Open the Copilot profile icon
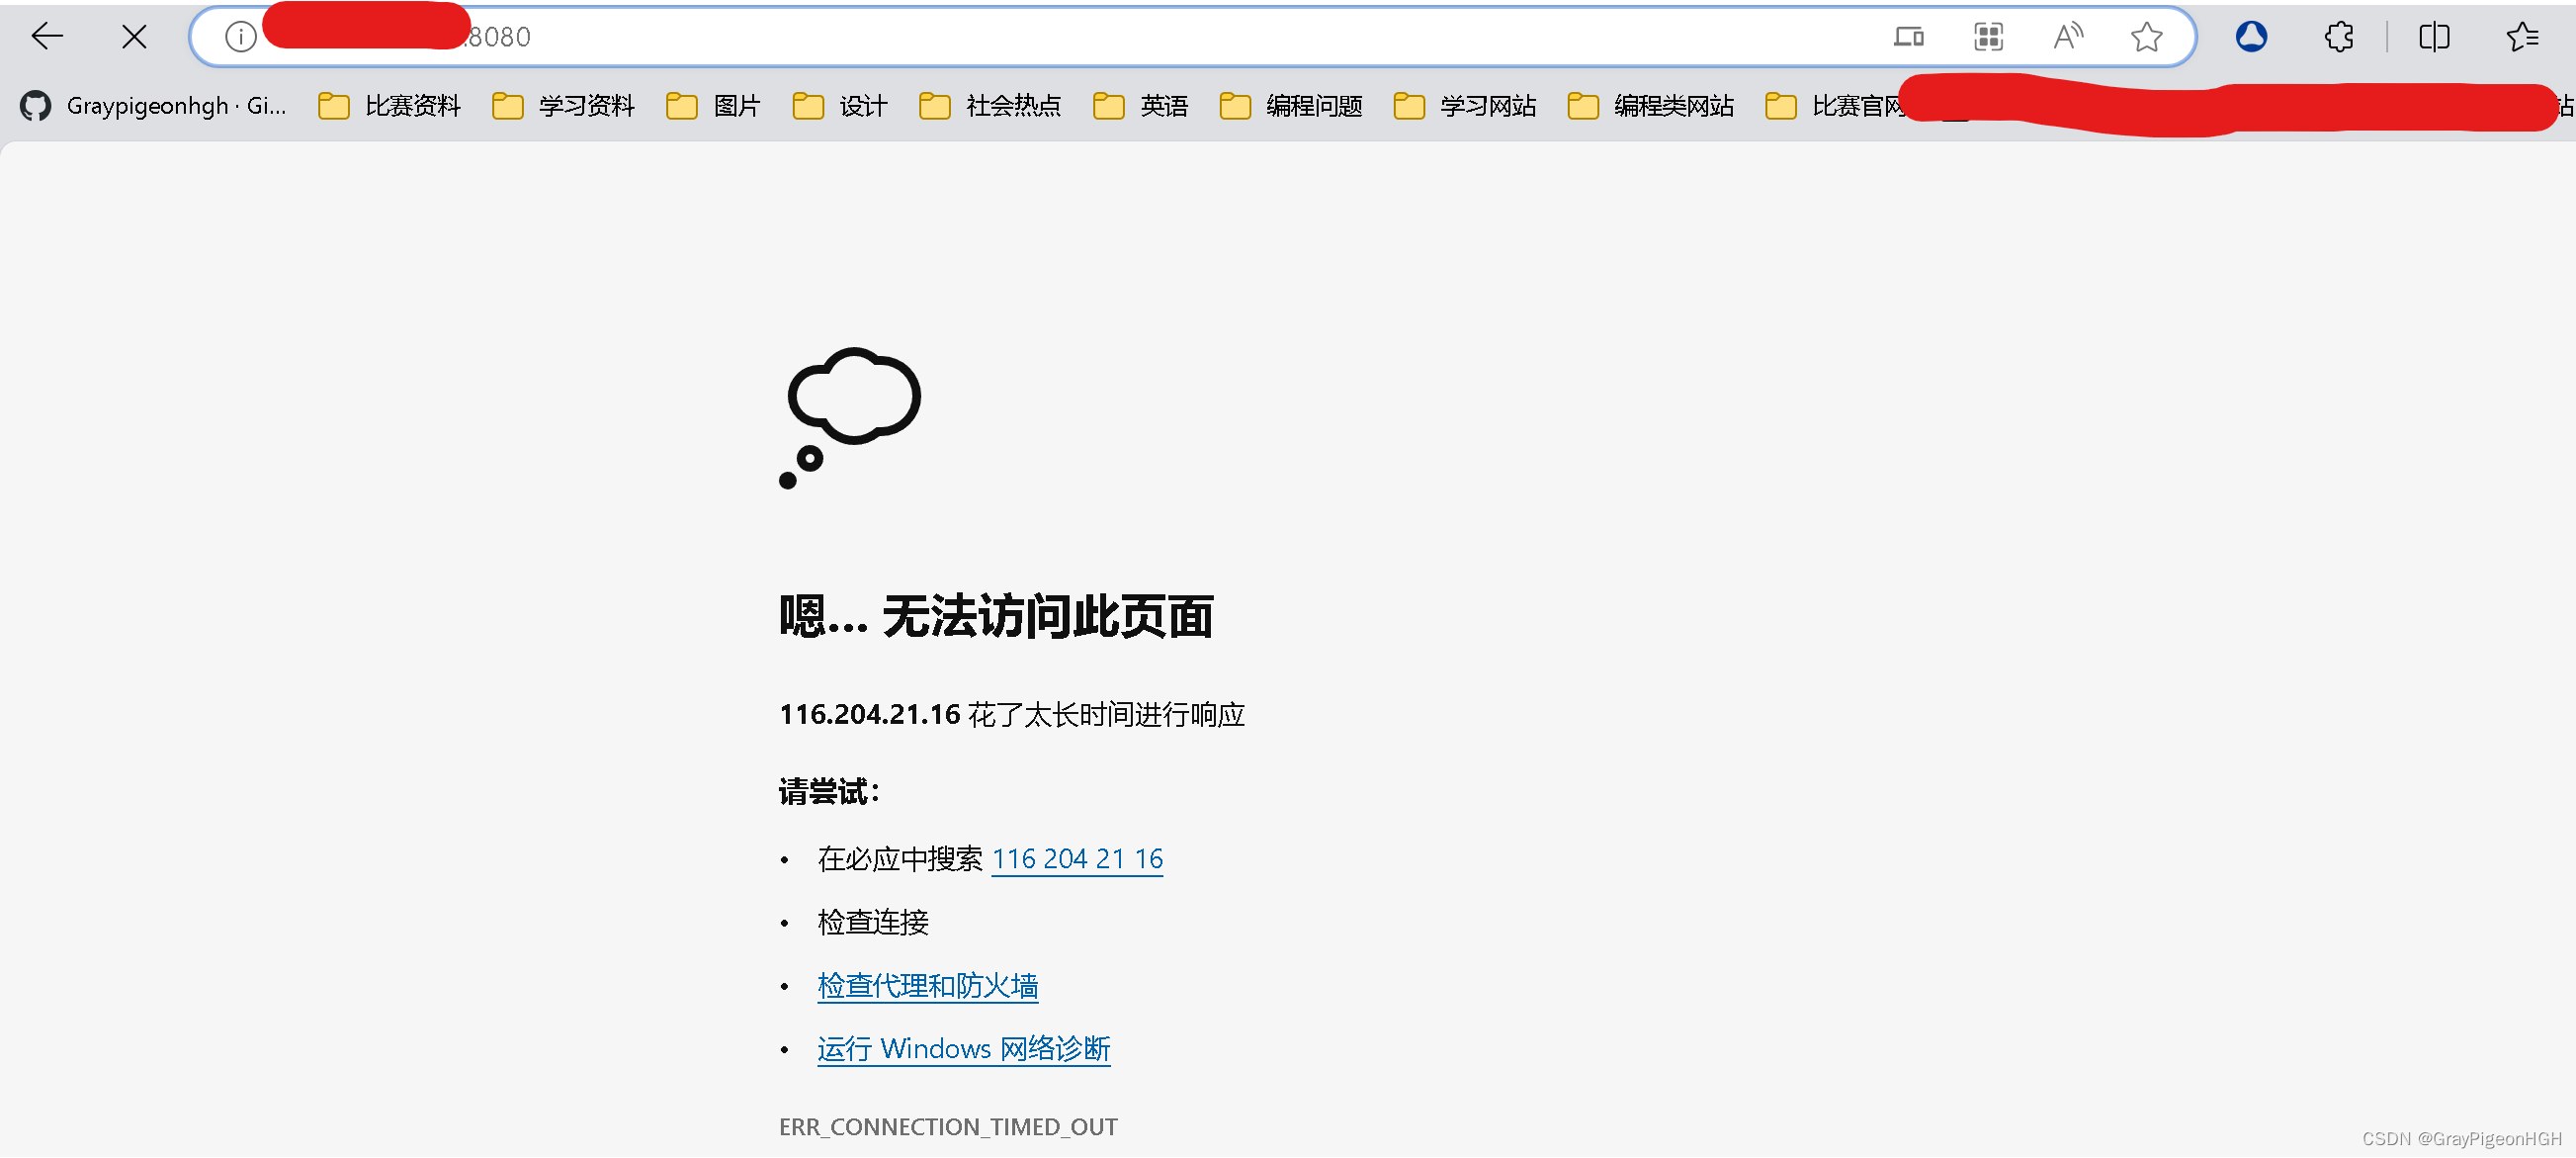Image resolution: width=2576 pixels, height=1158 pixels. [2251, 37]
